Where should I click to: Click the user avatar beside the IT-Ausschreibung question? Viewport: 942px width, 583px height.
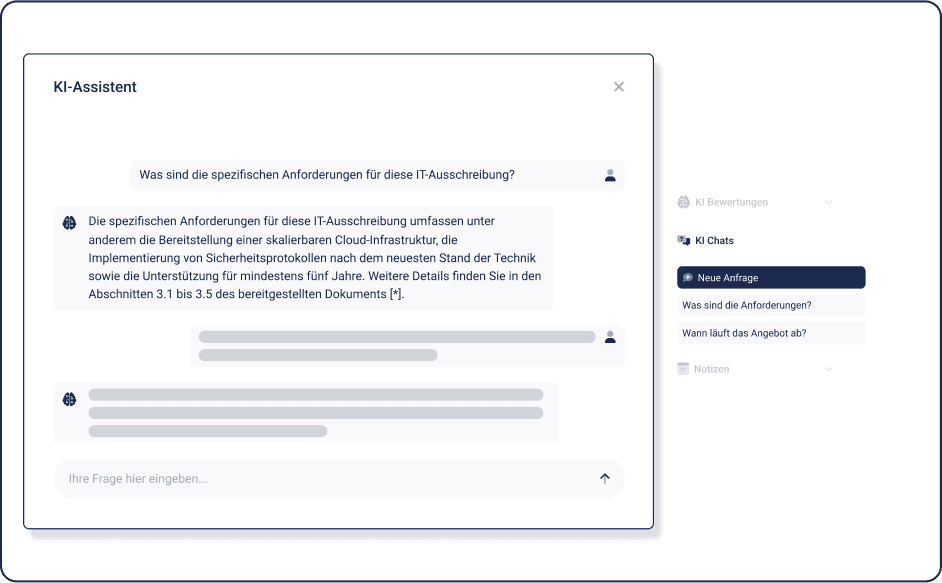coord(610,175)
